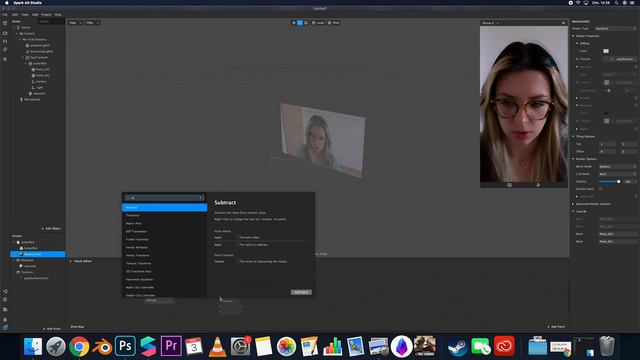Toggle the Pivot button in viewport toolbar
This screenshot has width=640, height=360.
(x=333, y=23)
